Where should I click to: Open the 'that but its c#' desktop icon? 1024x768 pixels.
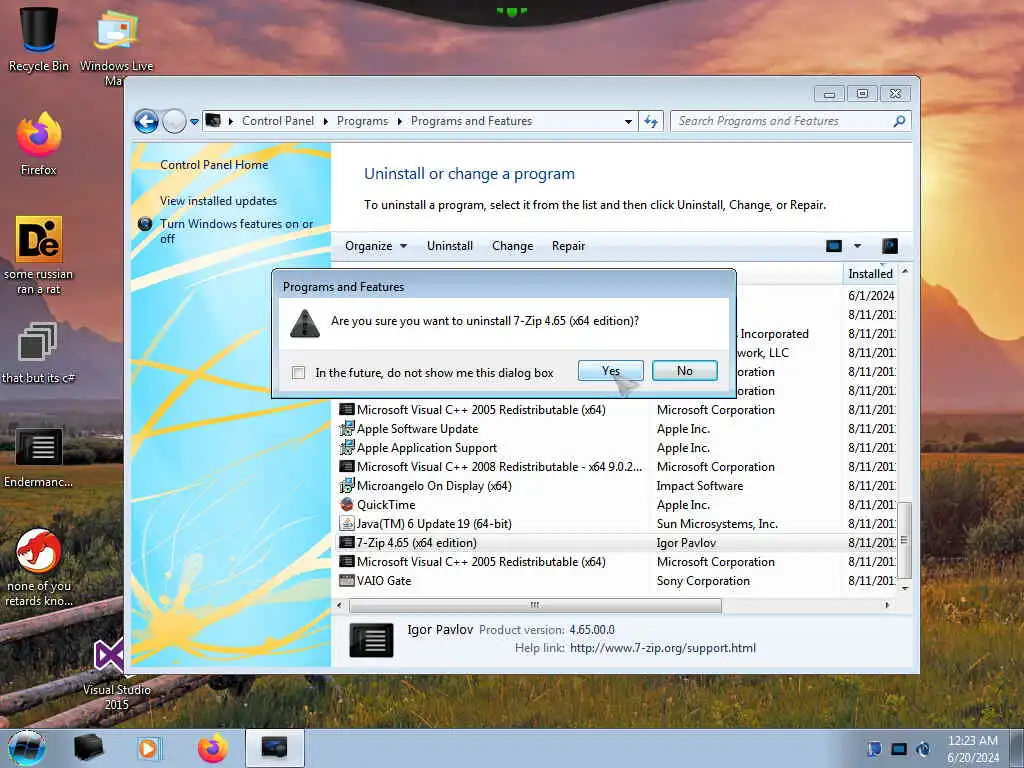(39, 353)
